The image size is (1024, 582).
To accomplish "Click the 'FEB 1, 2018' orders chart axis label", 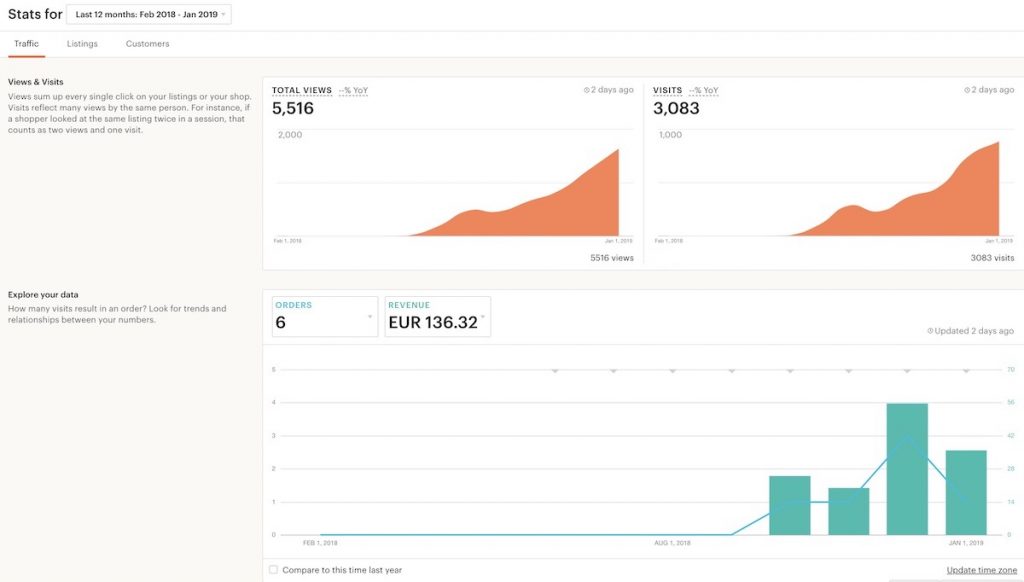I will (320, 543).
